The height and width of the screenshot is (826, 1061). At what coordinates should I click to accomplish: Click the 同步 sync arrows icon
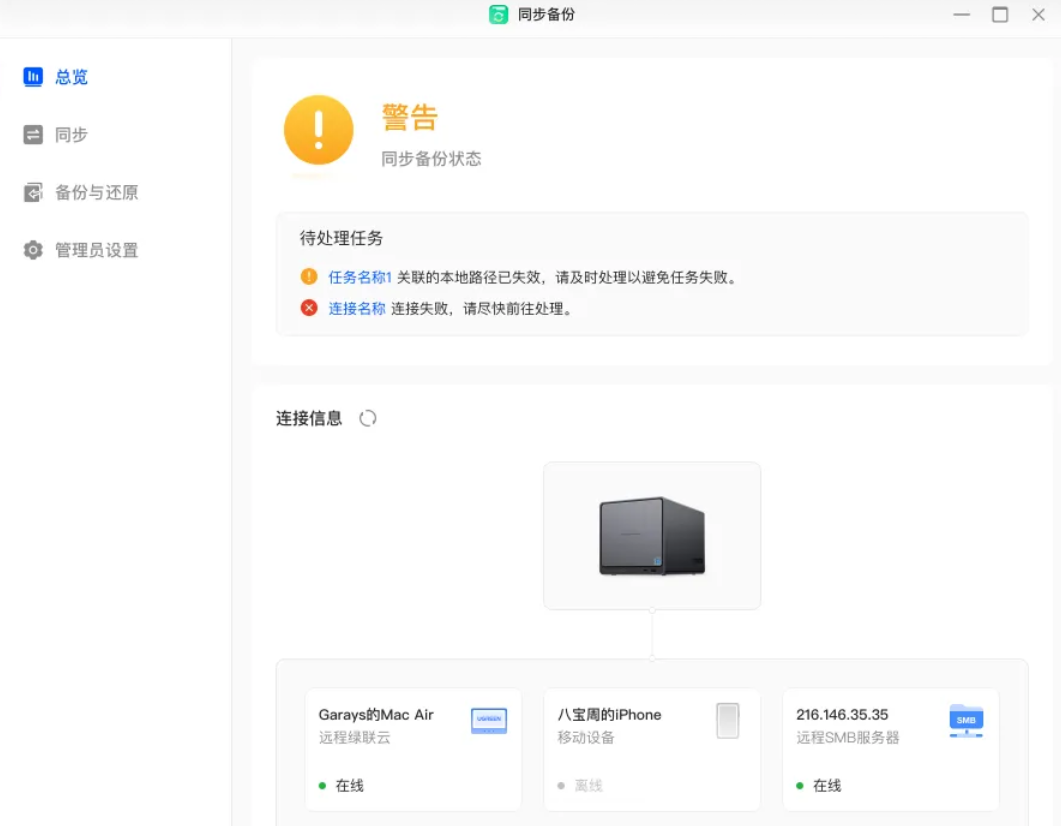pyautogui.click(x=32, y=135)
